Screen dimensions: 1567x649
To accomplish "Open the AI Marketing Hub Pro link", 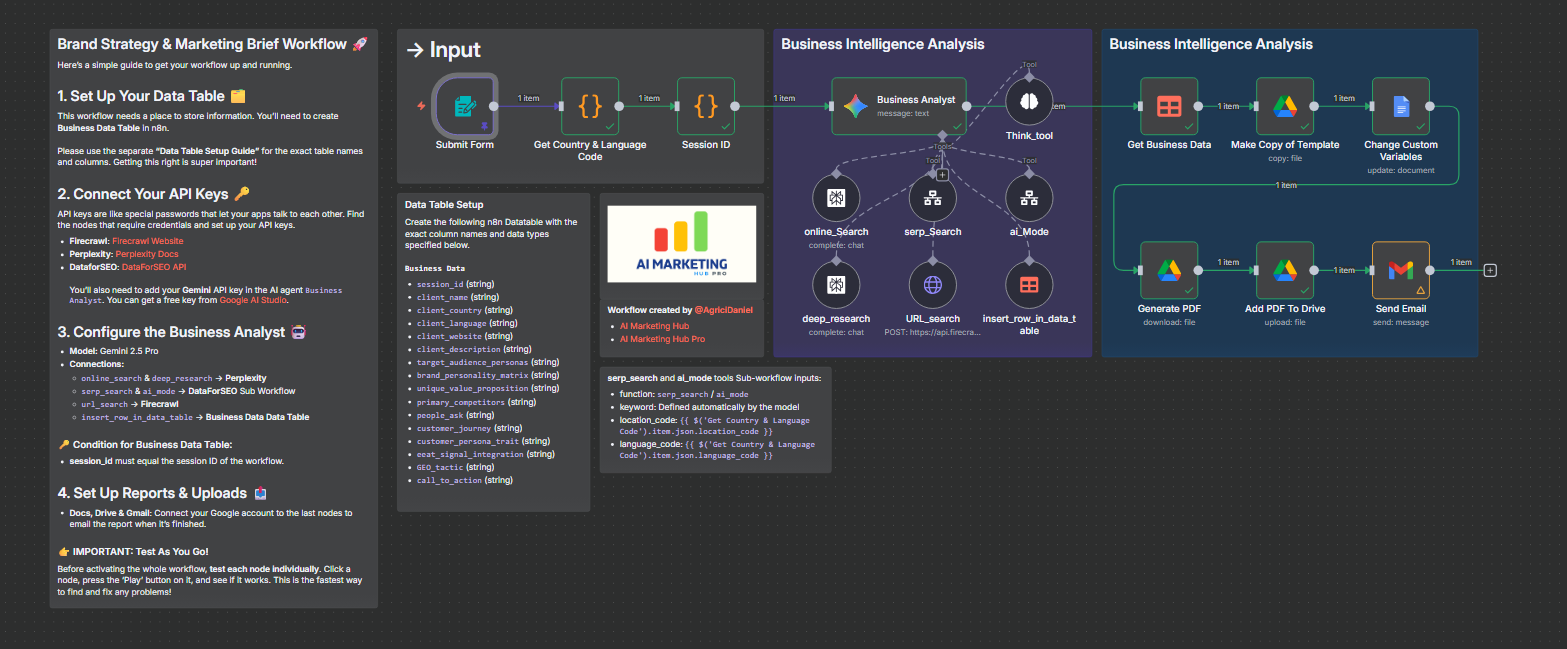I will 662,339.
